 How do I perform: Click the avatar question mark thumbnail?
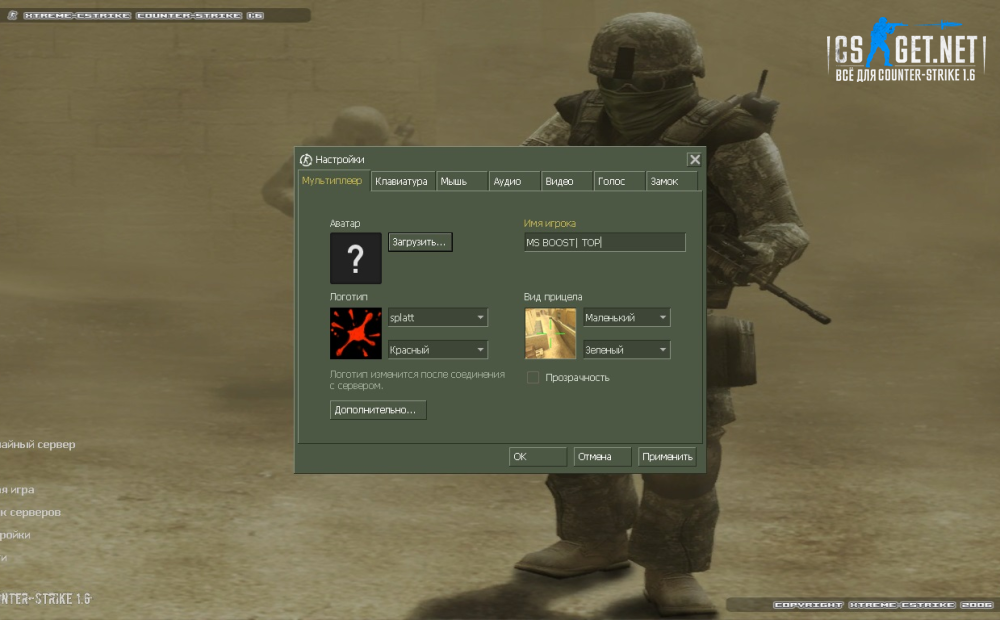(x=356, y=258)
